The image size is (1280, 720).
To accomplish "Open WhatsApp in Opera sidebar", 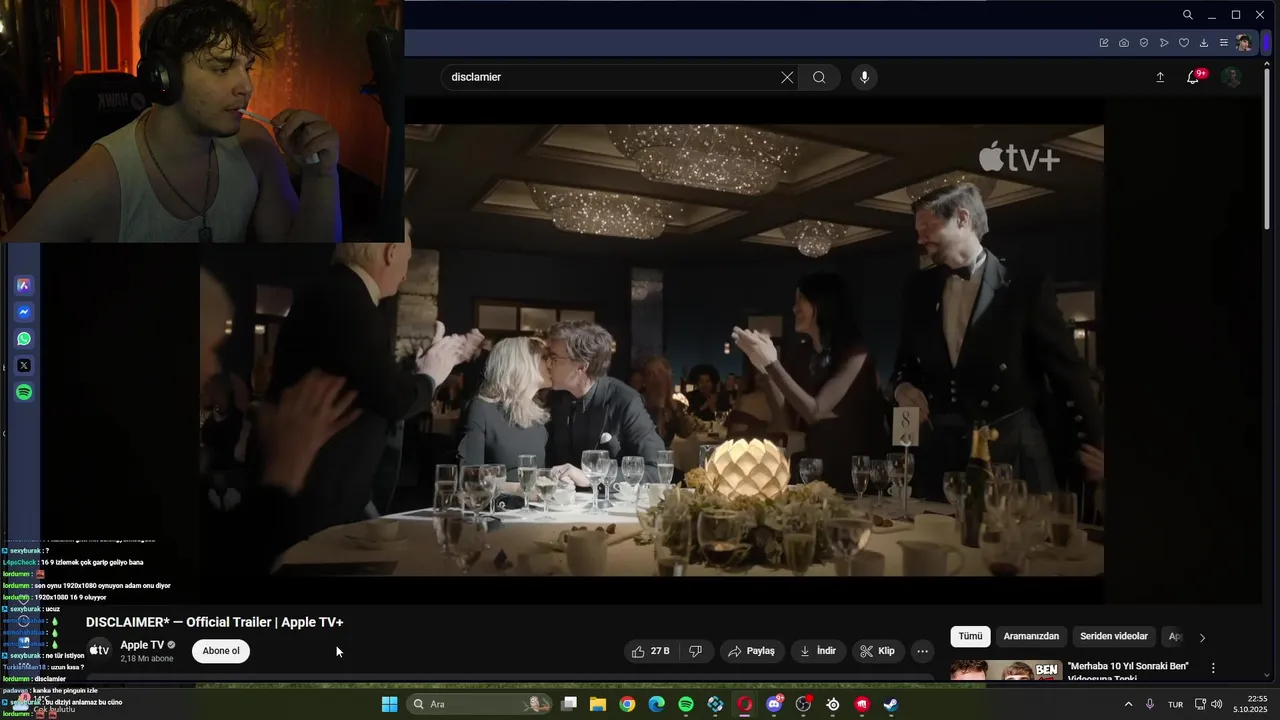I will [x=24, y=339].
